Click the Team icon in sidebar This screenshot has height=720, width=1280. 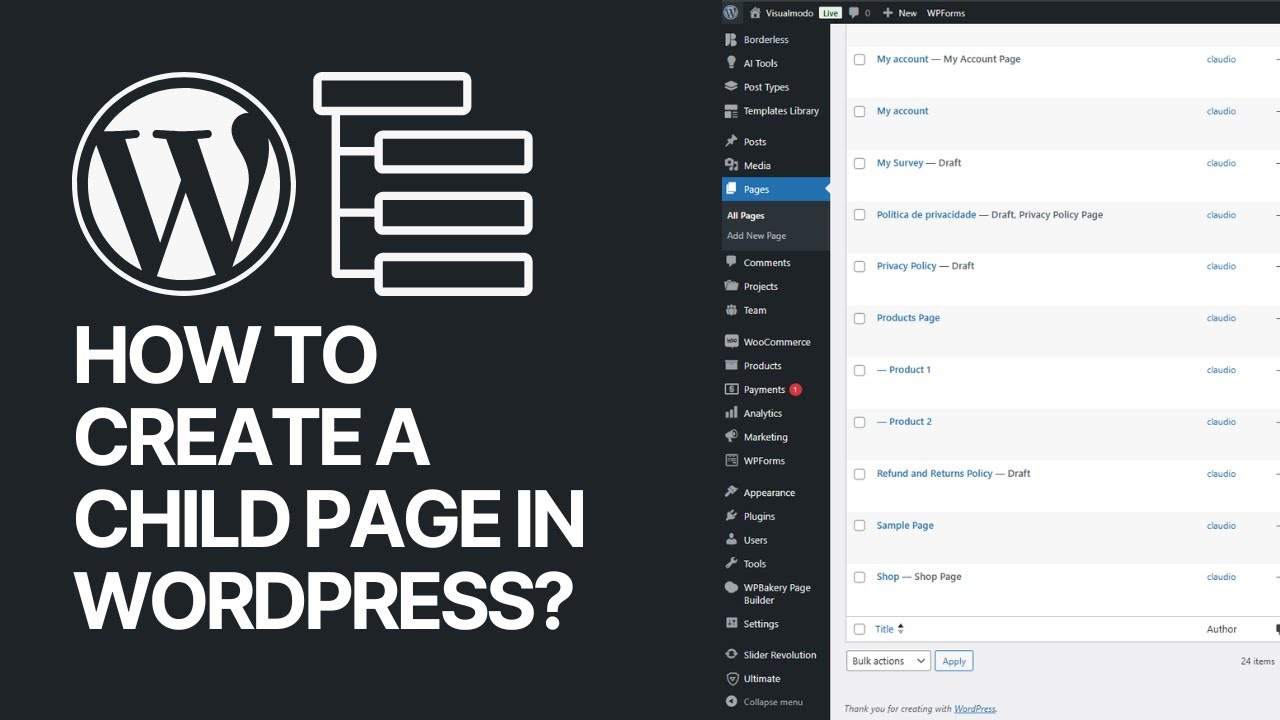coord(731,310)
